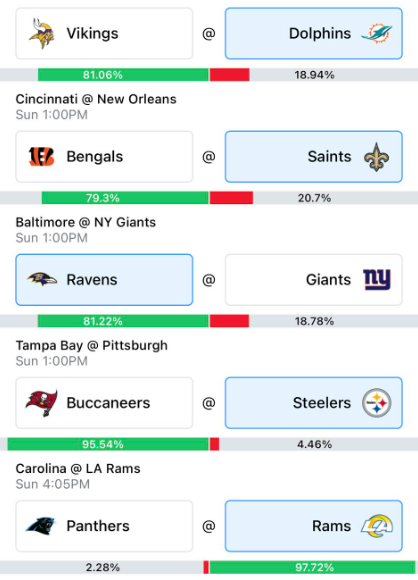
Task: Click the Bengals striped B logo
Action: pyautogui.click(x=41, y=156)
